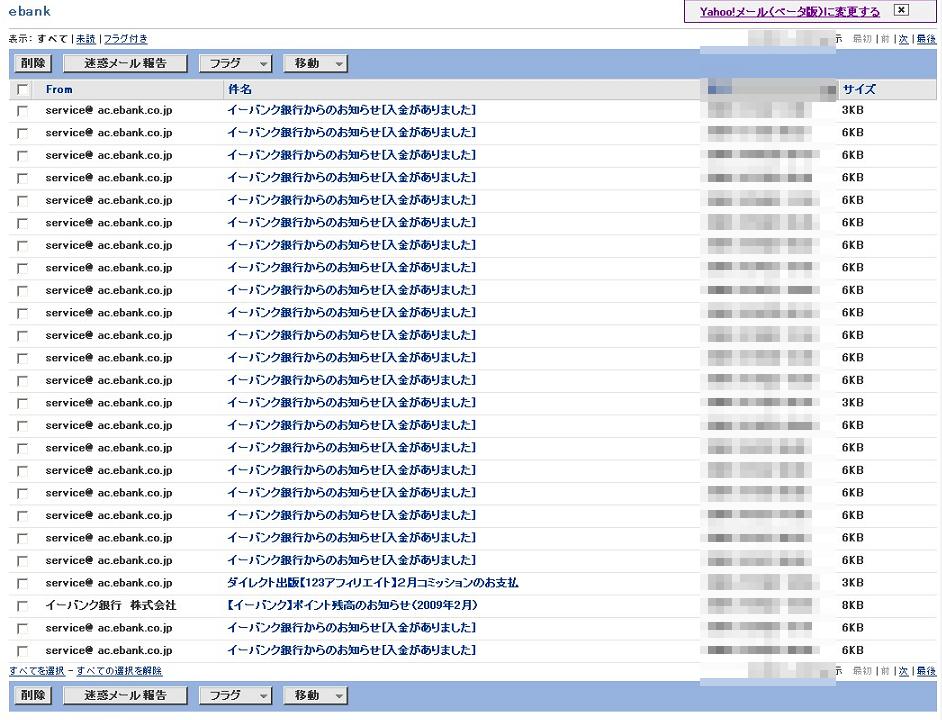Open 【イーバンク】ポイント残高のお知らせ(2009年2月) message
The width and height of the screenshot is (942, 720).
tap(351, 605)
